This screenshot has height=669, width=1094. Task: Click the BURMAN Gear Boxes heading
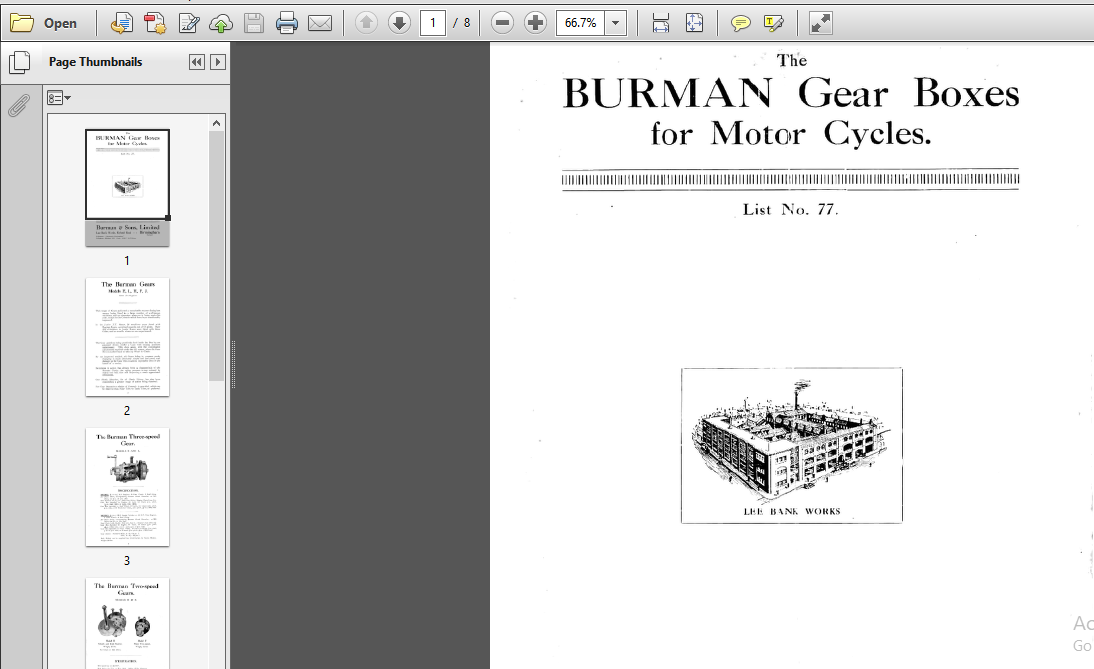pos(790,93)
